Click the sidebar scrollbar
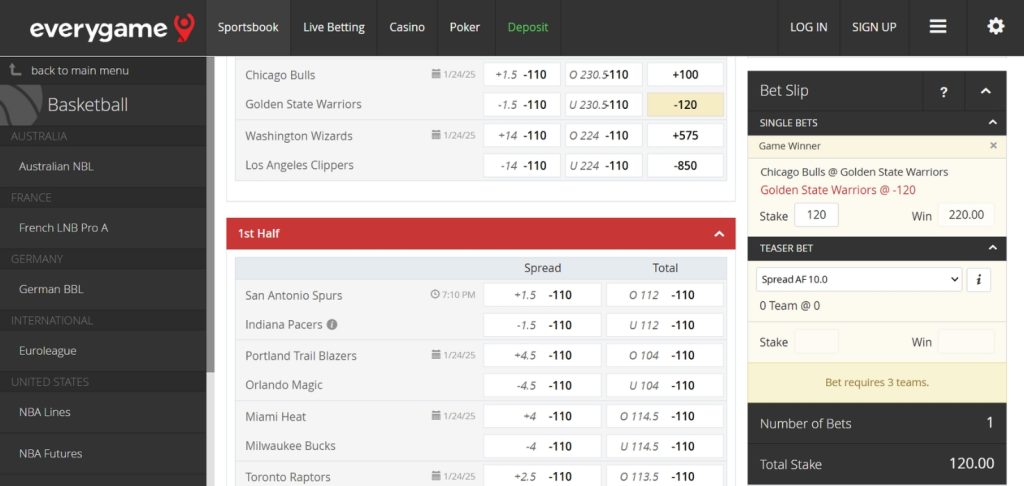 pos(210,216)
